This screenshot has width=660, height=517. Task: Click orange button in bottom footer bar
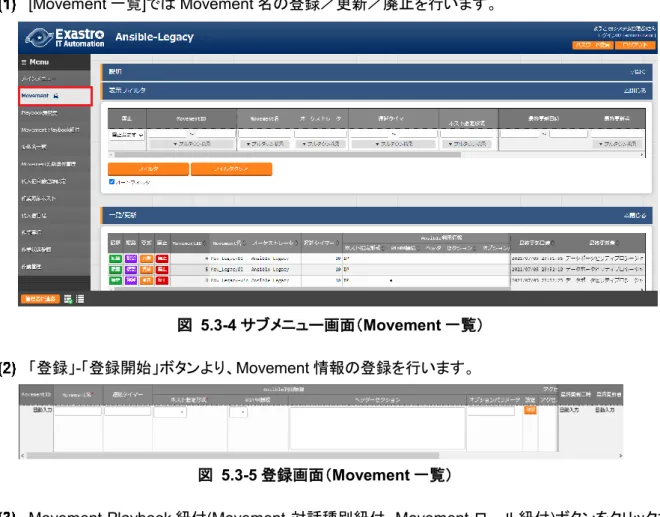click(x=40, y=299)
